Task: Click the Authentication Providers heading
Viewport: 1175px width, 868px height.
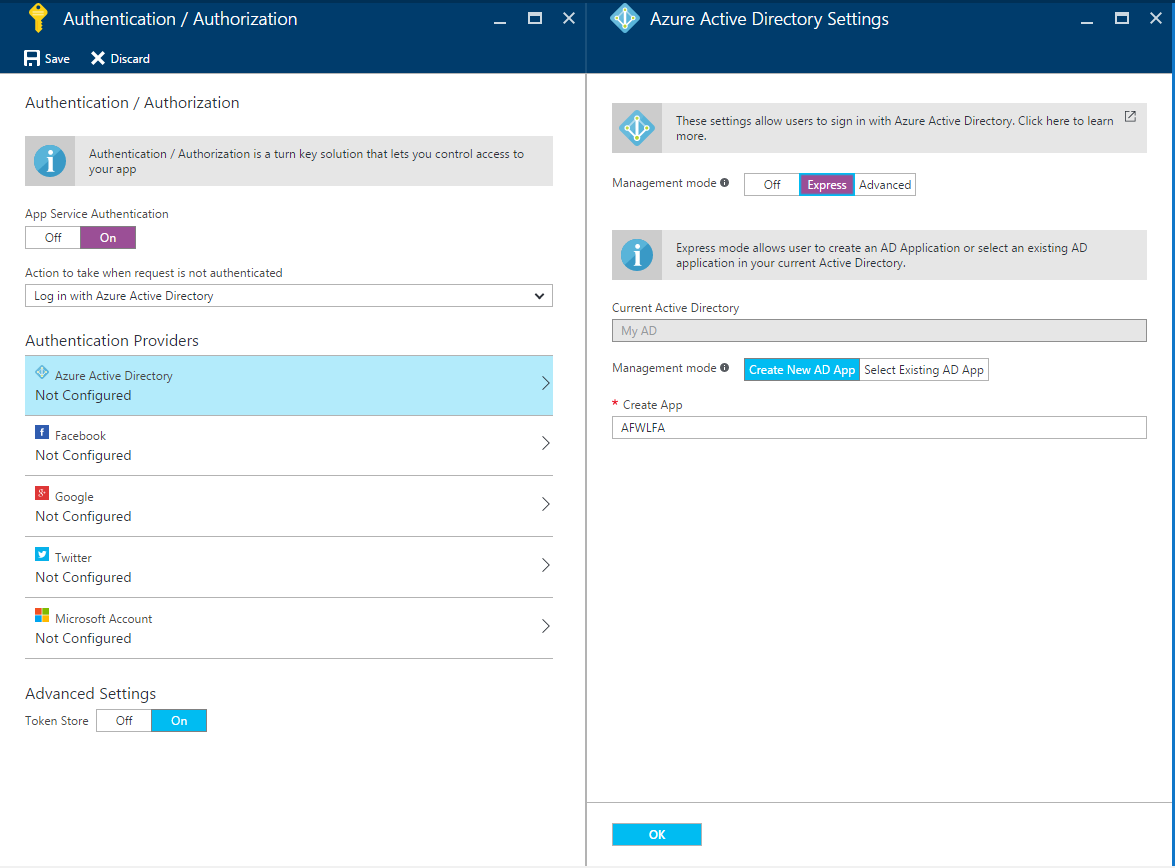Action: tap(112, 340)
